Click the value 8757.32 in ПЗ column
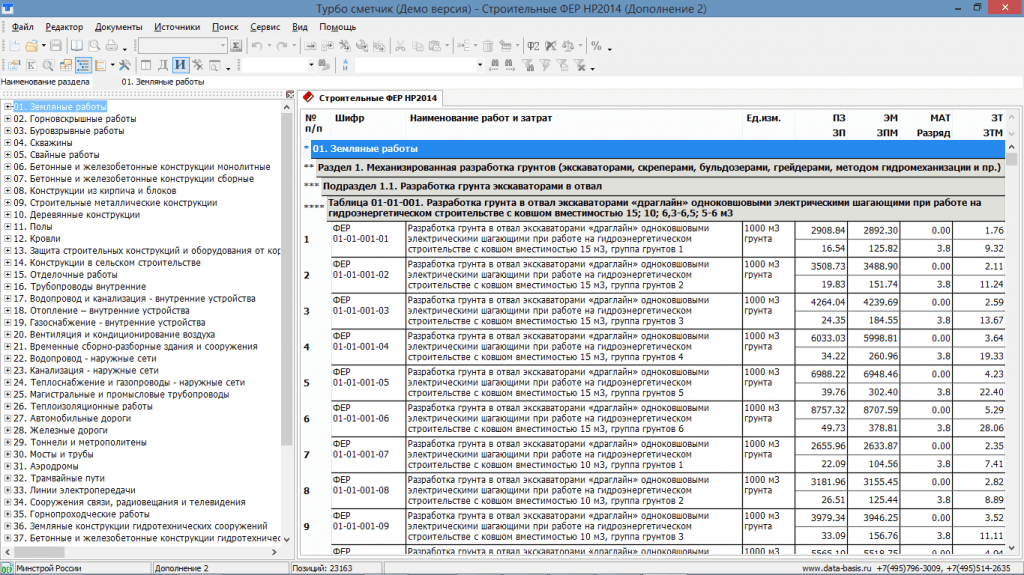Viewport: 1024px width, 575px height. (x=827, y=410)
